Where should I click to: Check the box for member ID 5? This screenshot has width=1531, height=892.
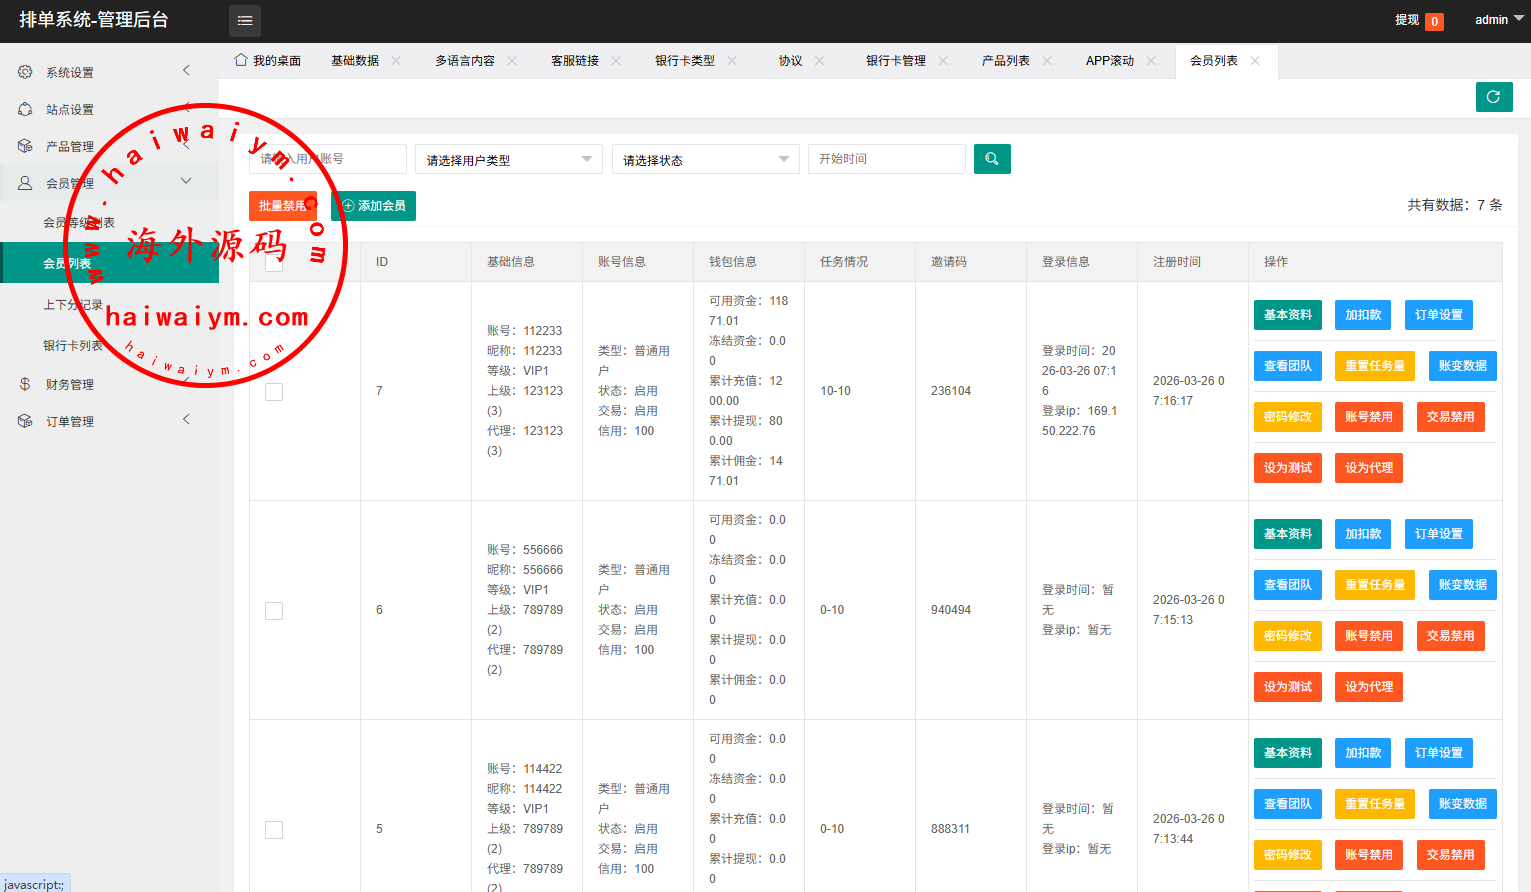(x=274, y=830)
